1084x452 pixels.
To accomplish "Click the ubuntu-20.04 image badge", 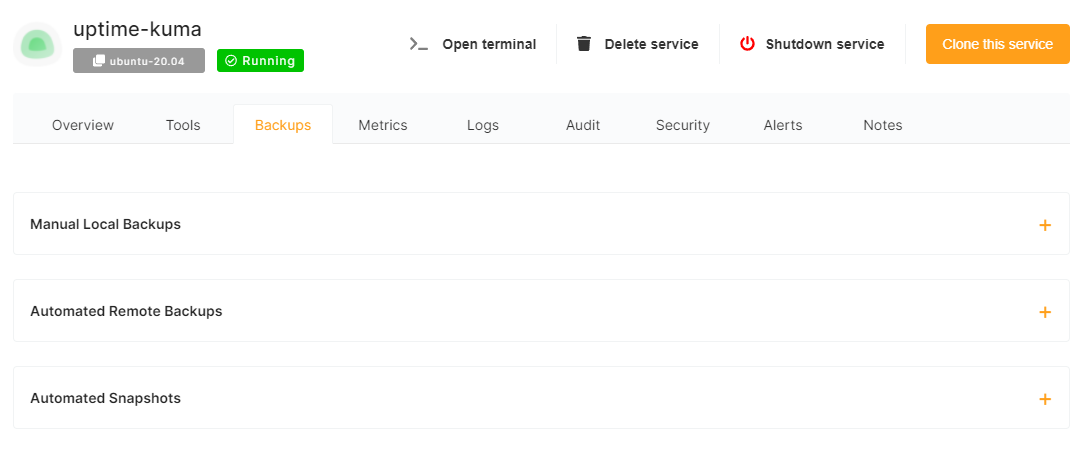I will (x=139, y=61).
